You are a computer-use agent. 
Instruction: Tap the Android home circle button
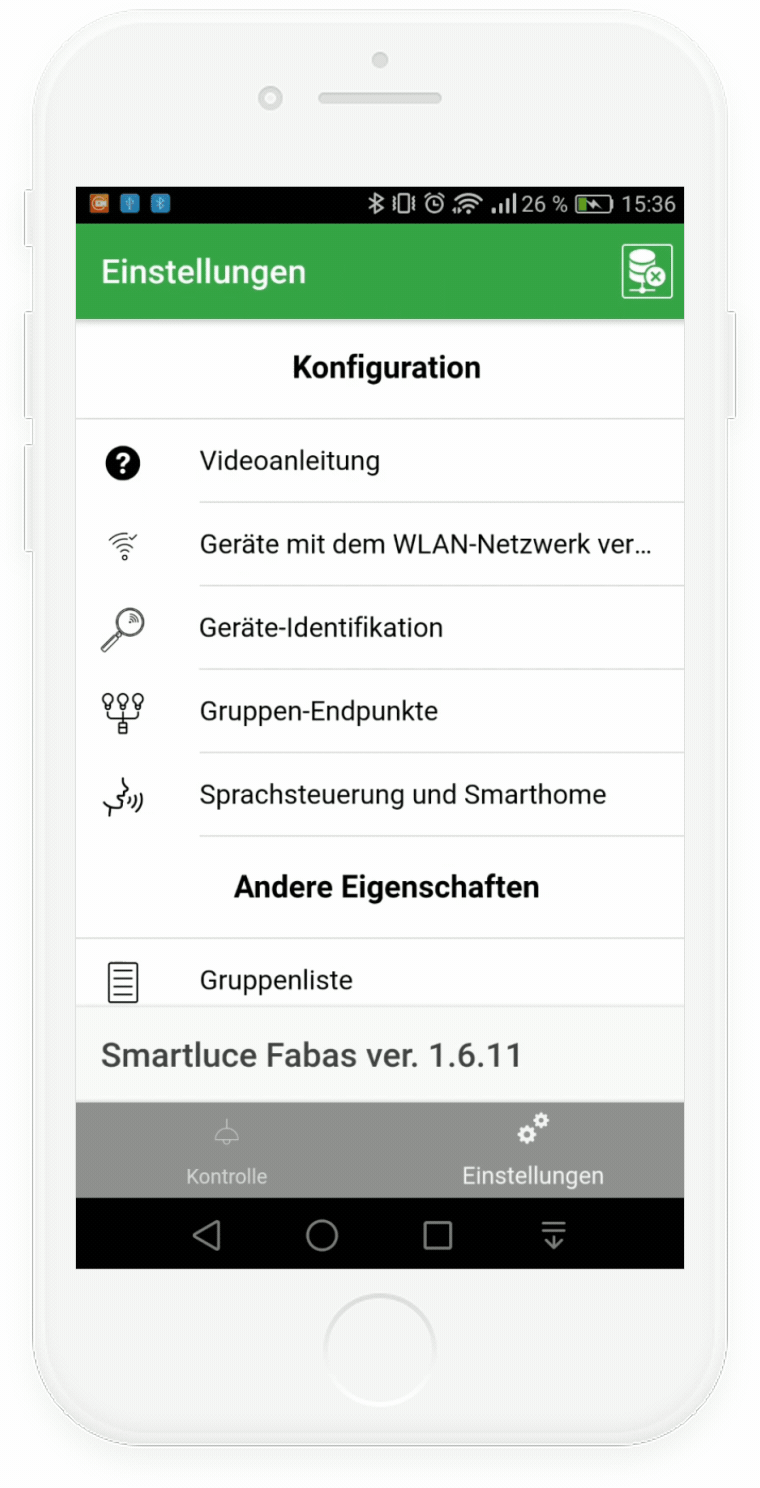pyautogui.click(x=322, y=1236)
